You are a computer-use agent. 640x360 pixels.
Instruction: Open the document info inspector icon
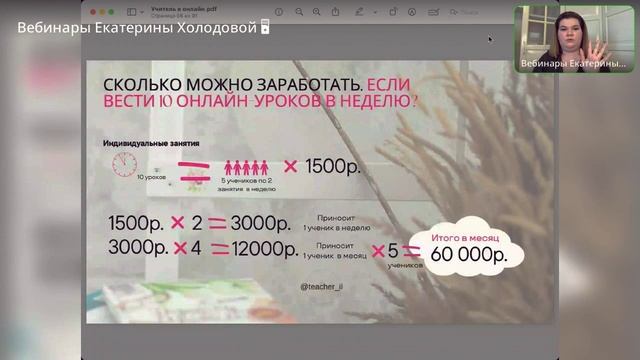coord(279,12)
